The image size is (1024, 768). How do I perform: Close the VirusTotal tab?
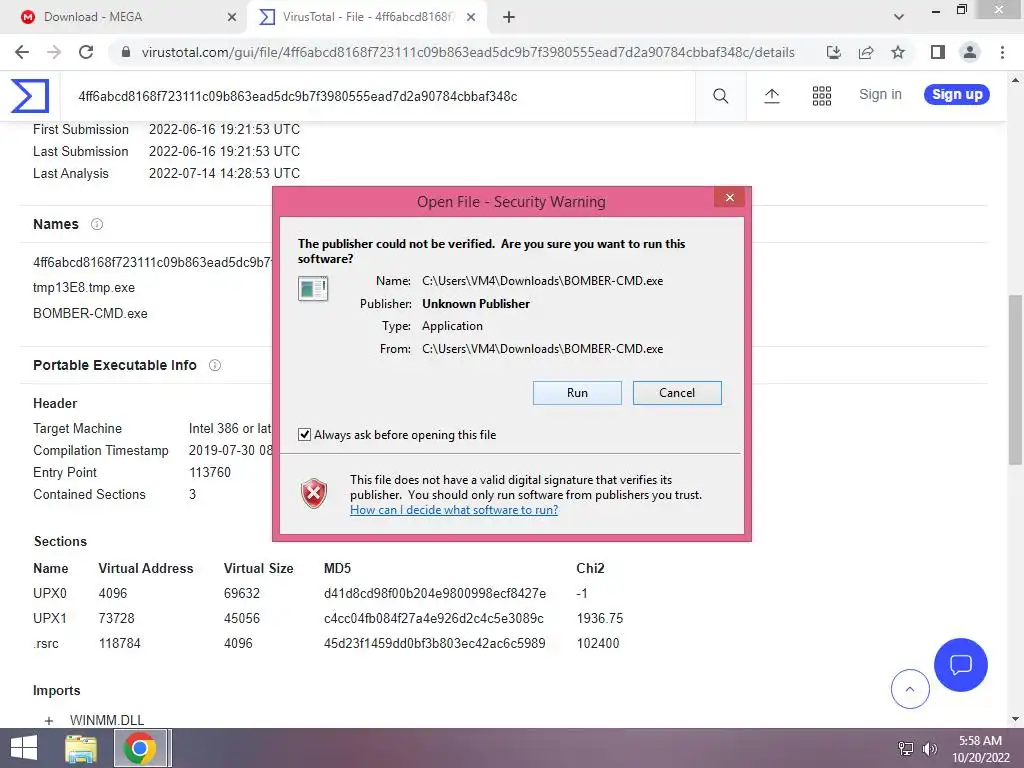pos(471,18)
